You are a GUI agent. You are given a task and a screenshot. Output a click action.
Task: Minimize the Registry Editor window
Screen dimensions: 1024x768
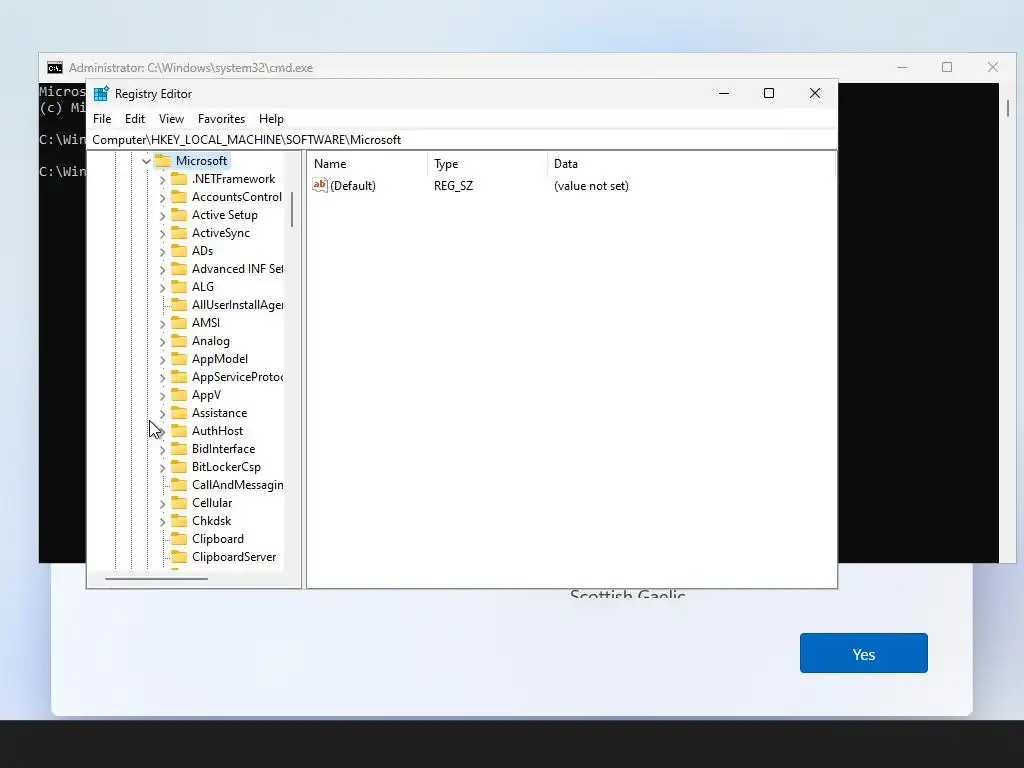[724, 93]
